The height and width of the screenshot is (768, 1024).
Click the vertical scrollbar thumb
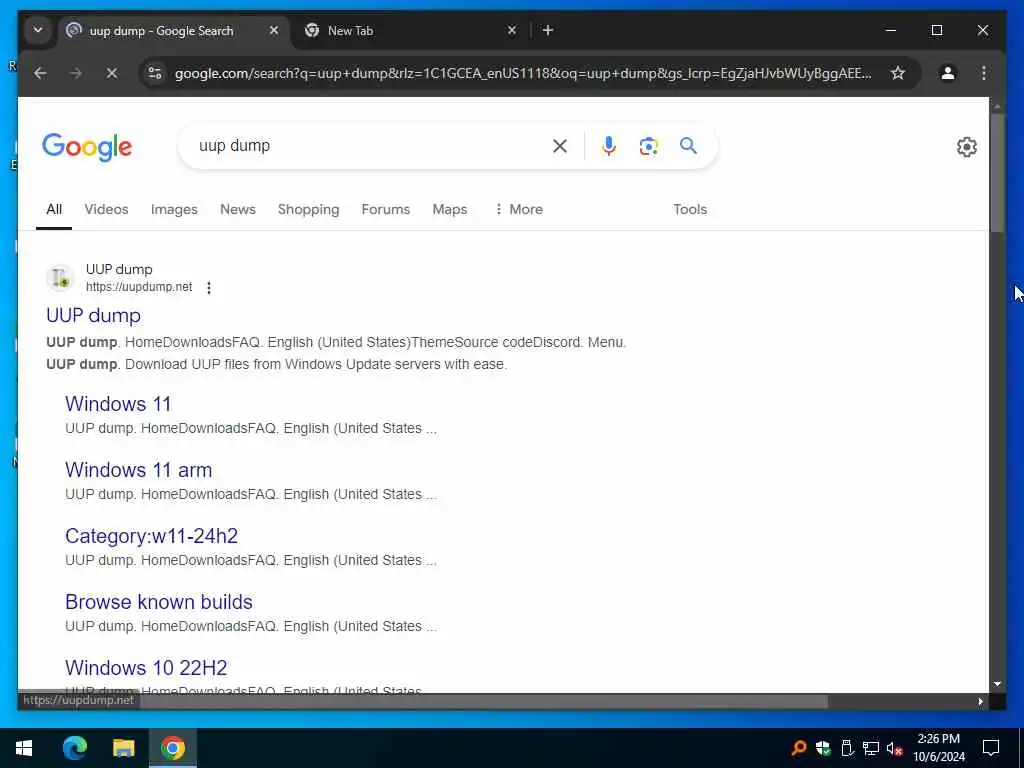coord(997,173)
